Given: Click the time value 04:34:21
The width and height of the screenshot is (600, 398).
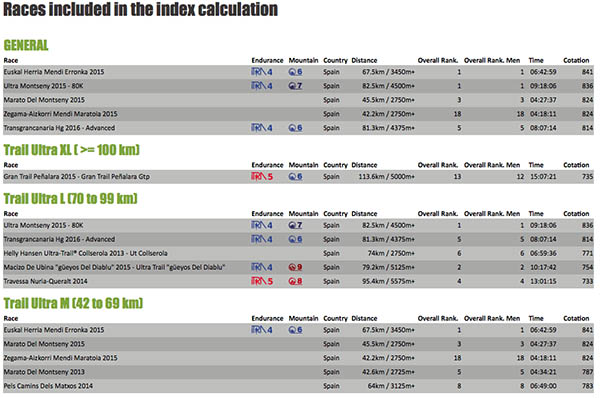Looking at the screenshot, I should [x=543, y=372].
